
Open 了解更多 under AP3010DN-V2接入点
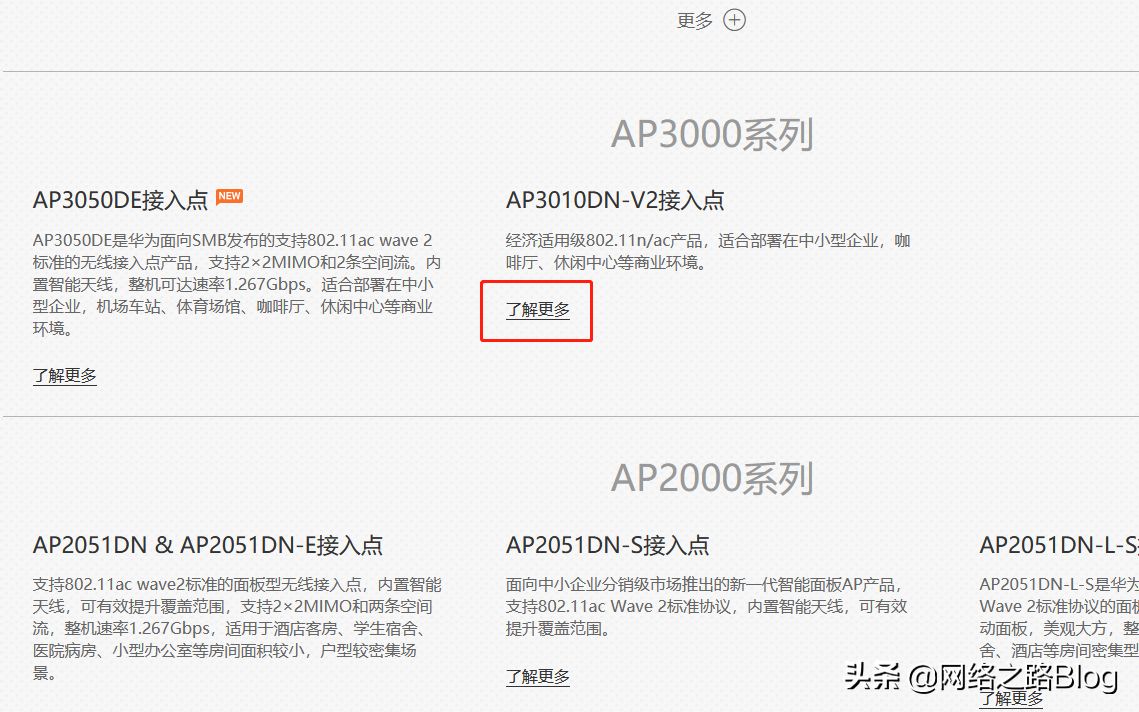538,310
